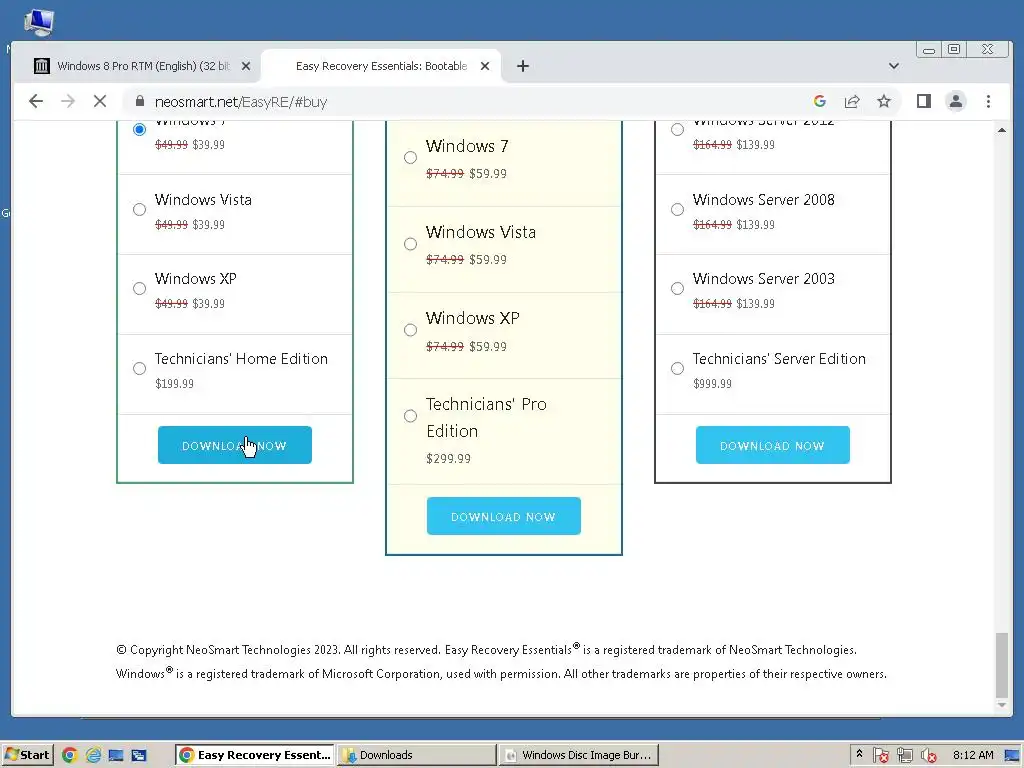Share this page via share icon

point(852,101)
